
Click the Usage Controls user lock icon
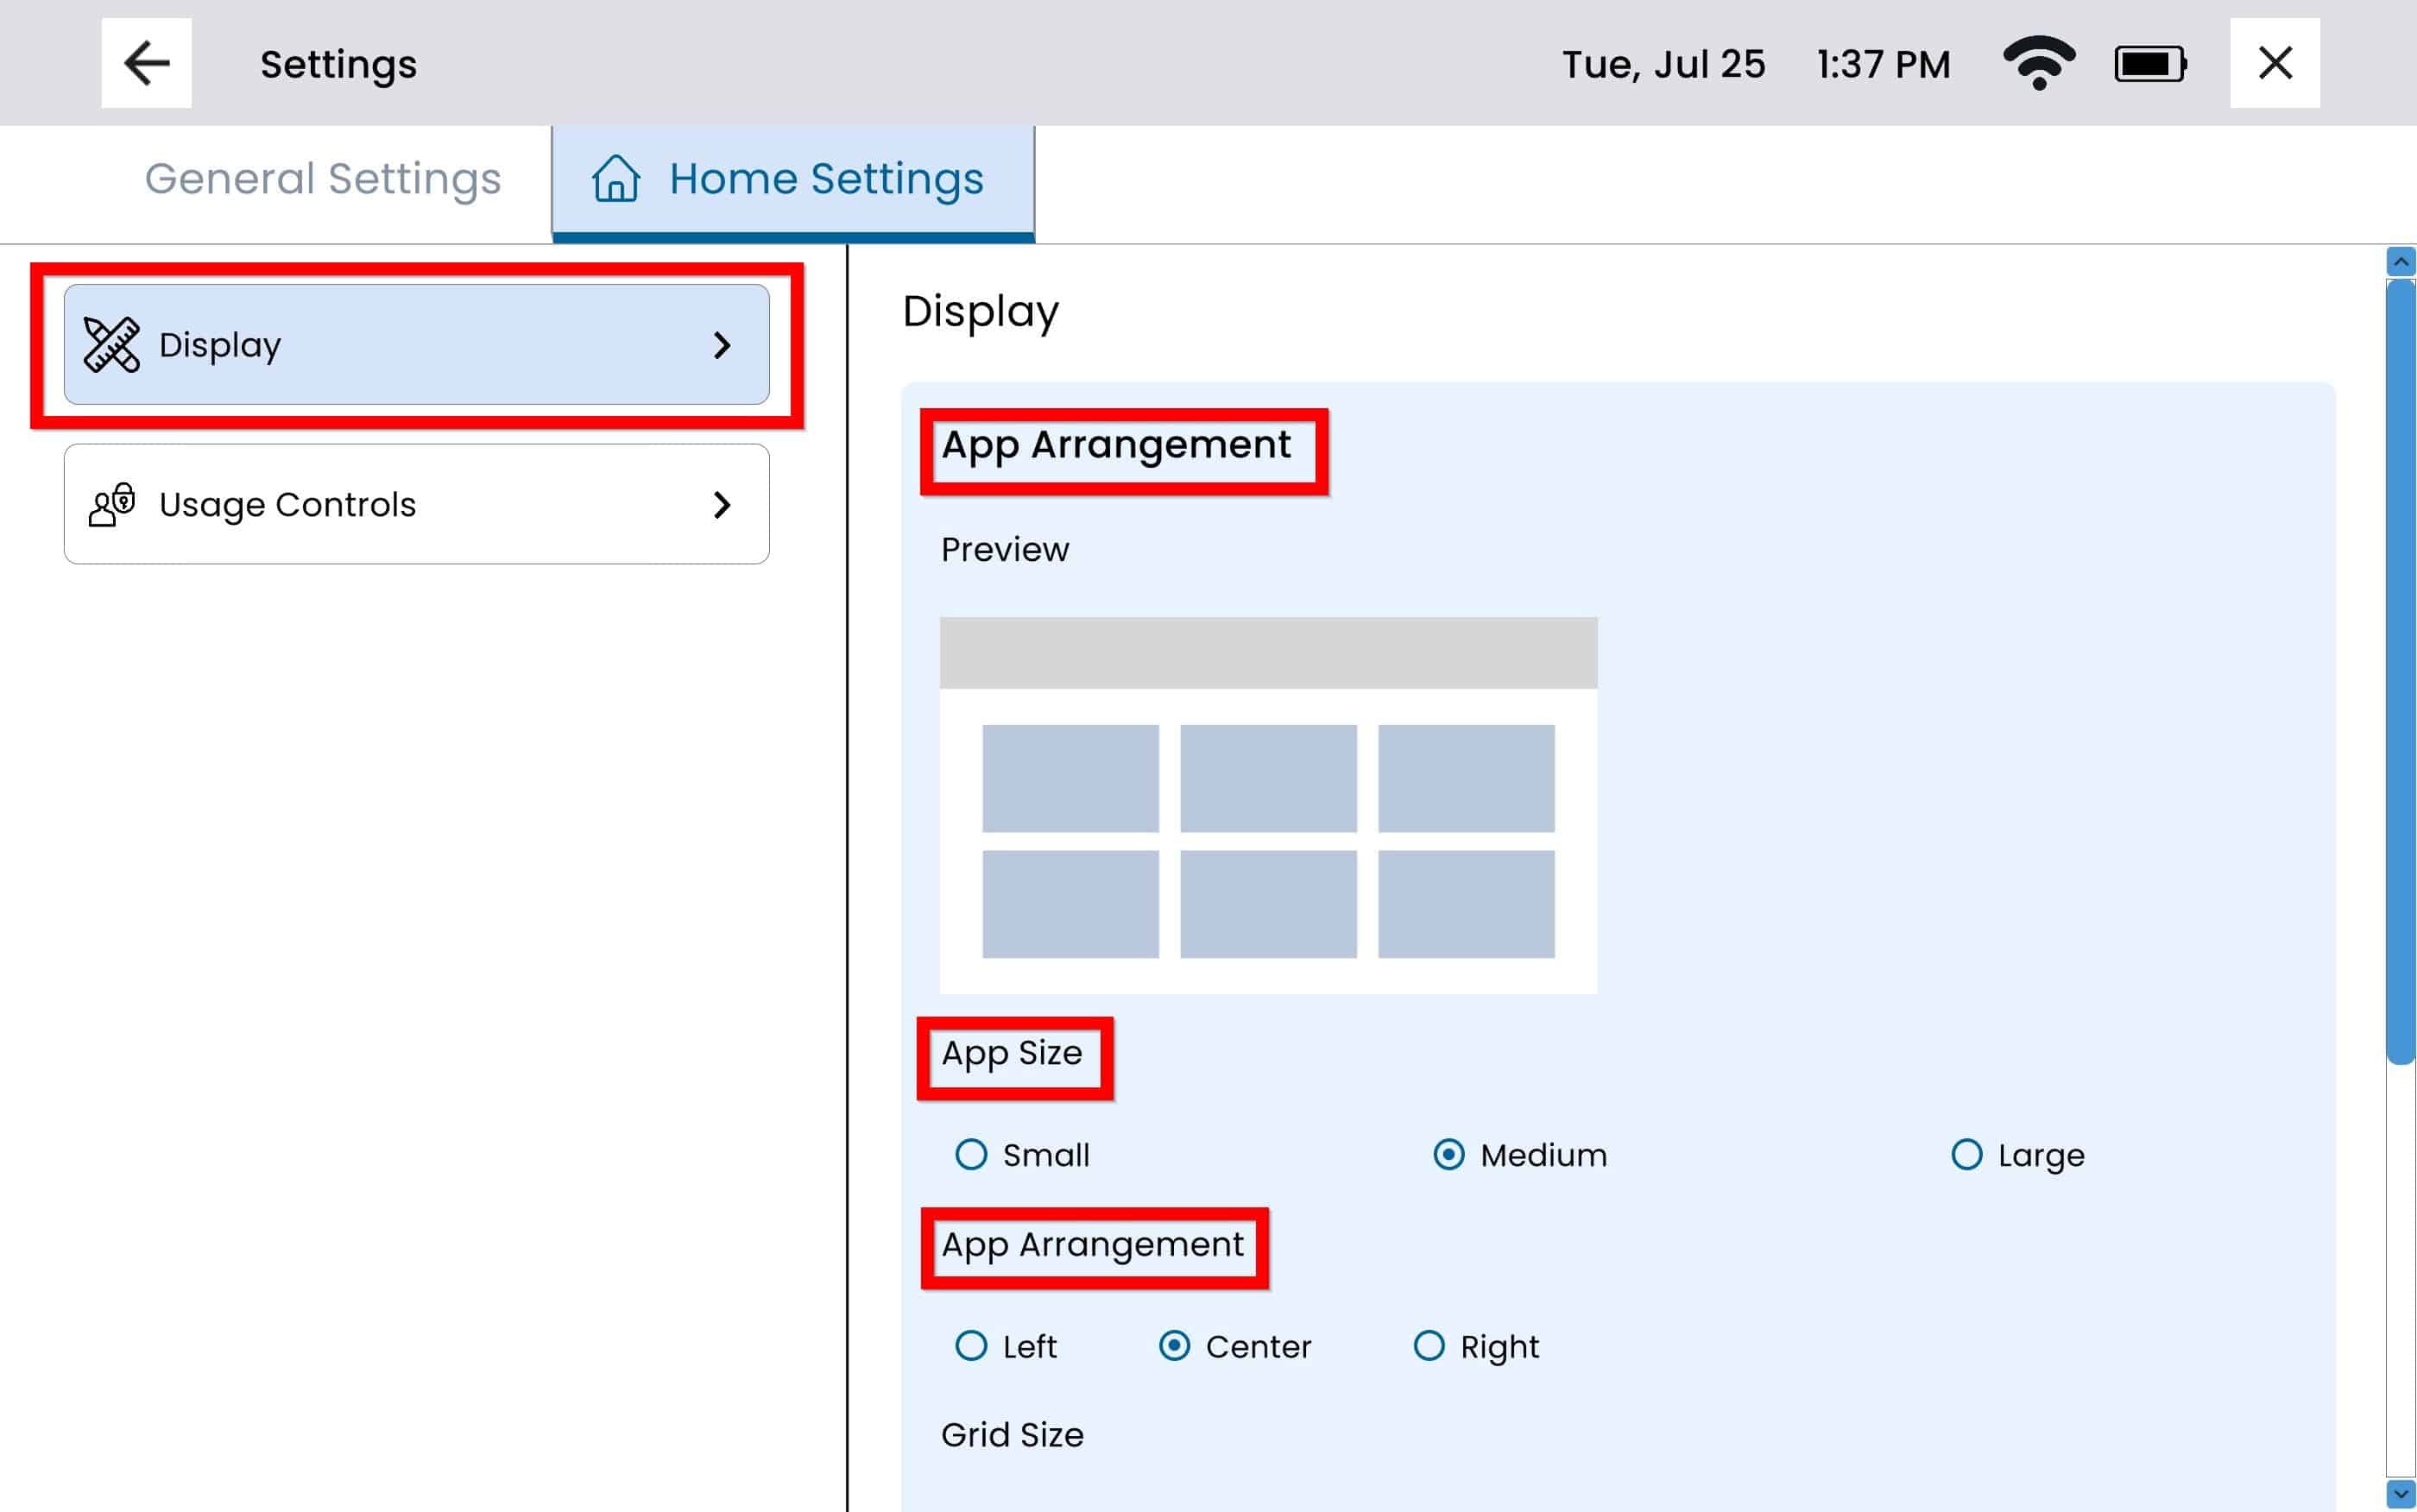click(x=111, y=504)
